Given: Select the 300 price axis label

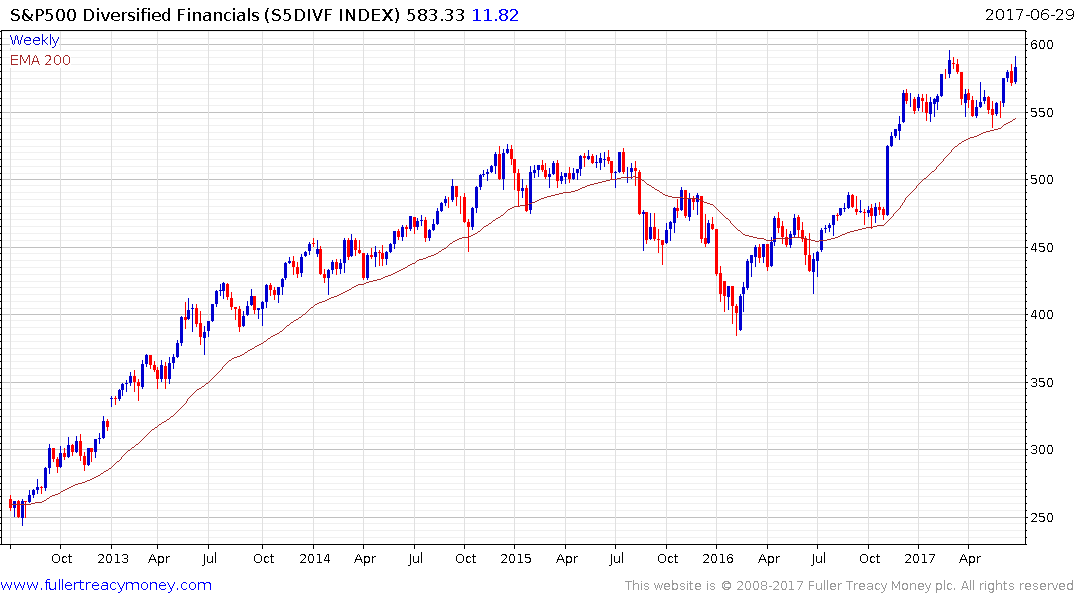Looking at the screenshot, I should point(1041,450).
